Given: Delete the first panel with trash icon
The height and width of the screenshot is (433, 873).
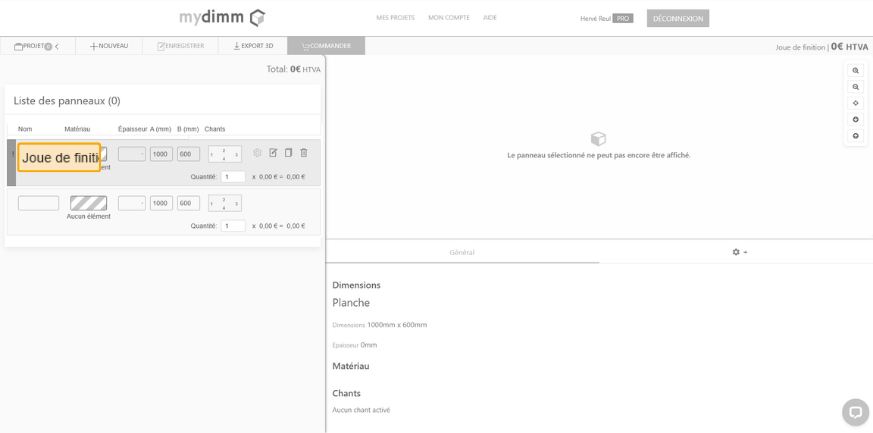Looking at the screenshot, I should [304, 153].
